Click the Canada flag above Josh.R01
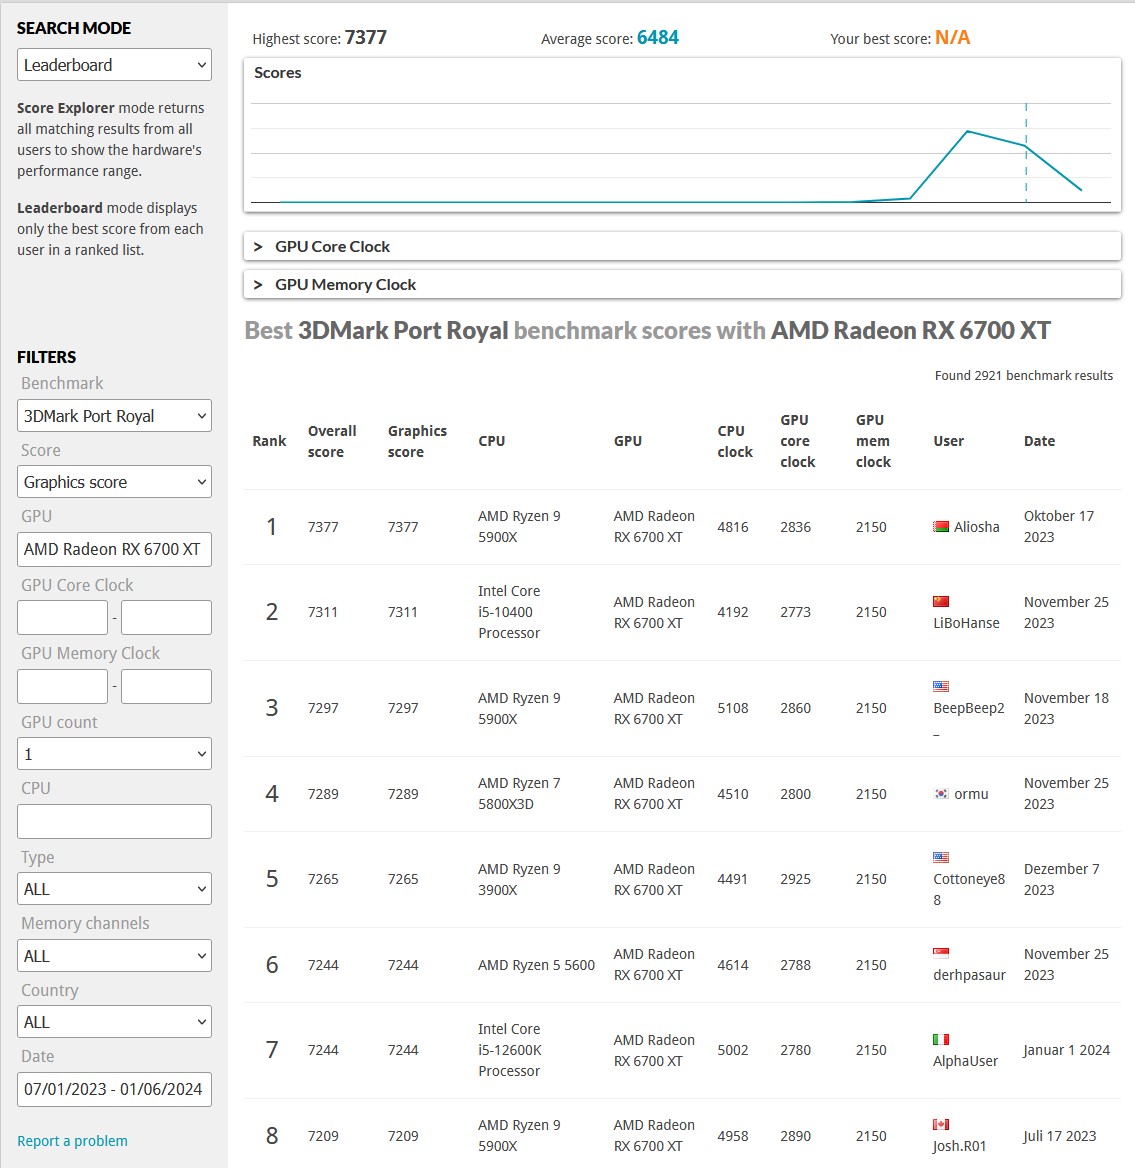Viewport: 1135px width, 1168px height. (941, 1124)
